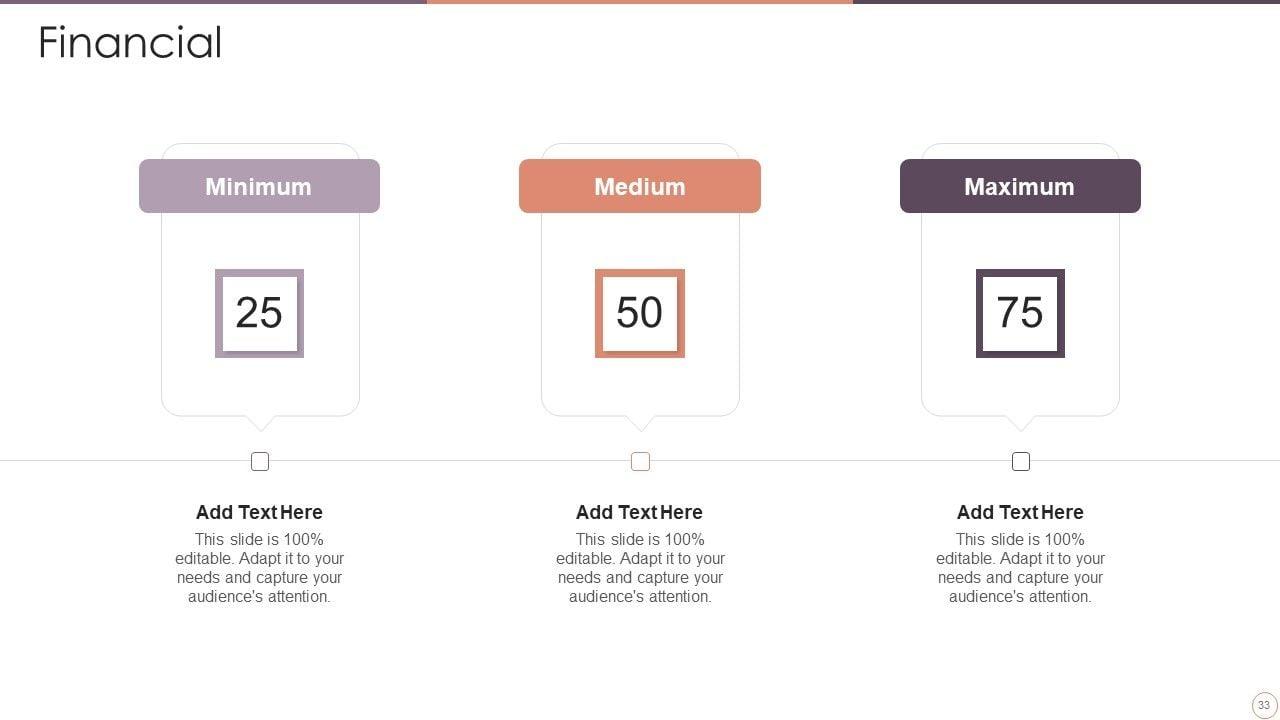1280x720 pixels.
Task: Select the left Add Text Here heading
Action: pos(259,512)
